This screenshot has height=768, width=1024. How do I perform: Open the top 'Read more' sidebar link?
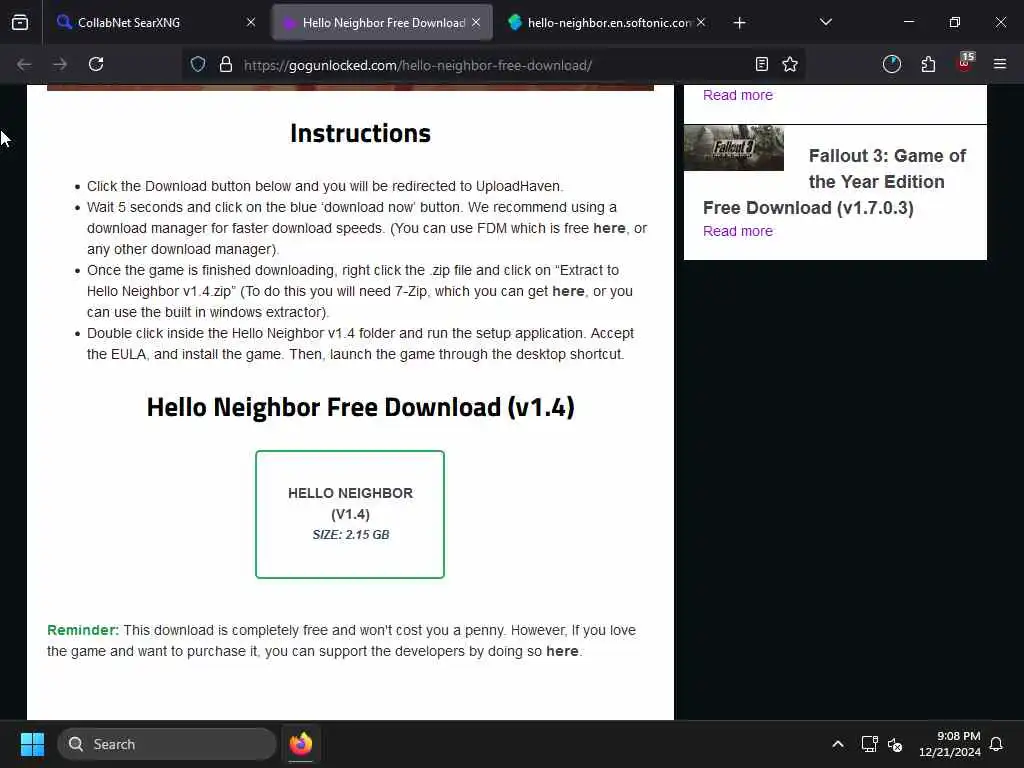point(738,95)
